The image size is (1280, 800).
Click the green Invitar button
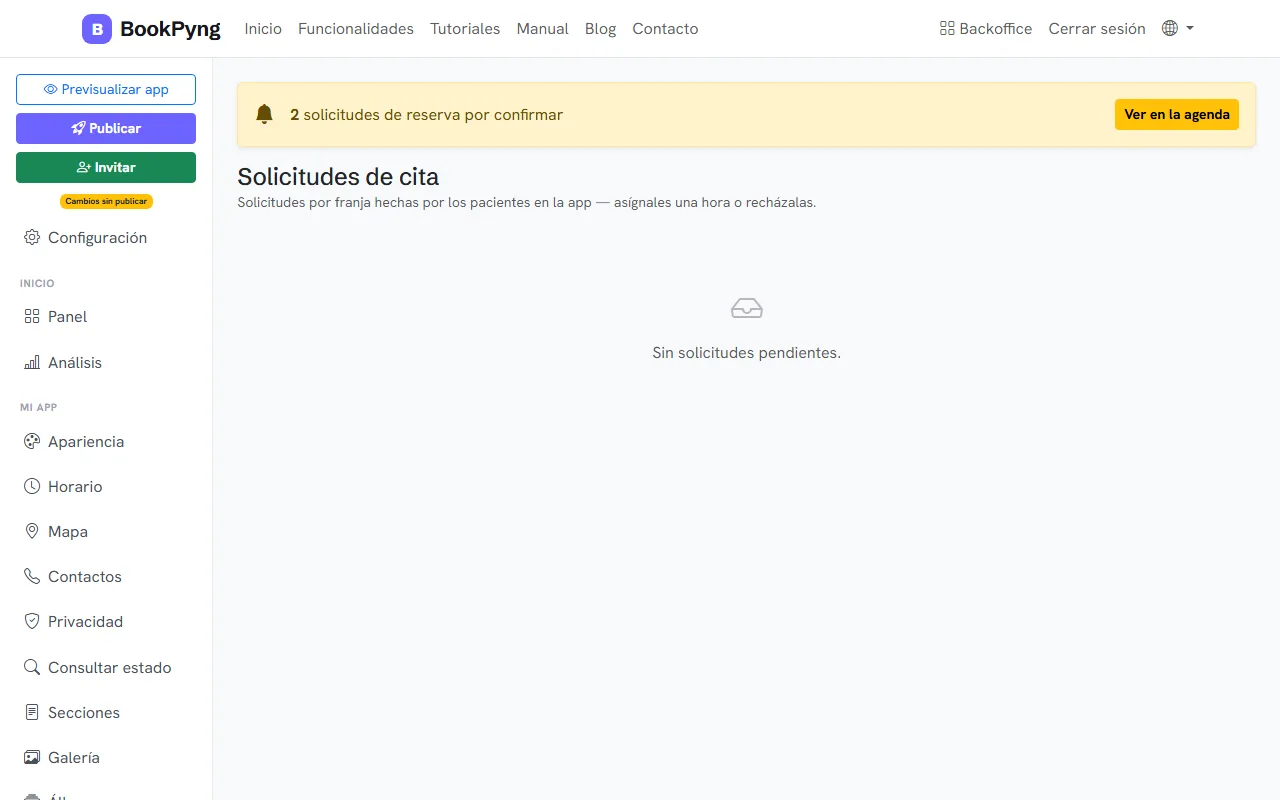106,167
